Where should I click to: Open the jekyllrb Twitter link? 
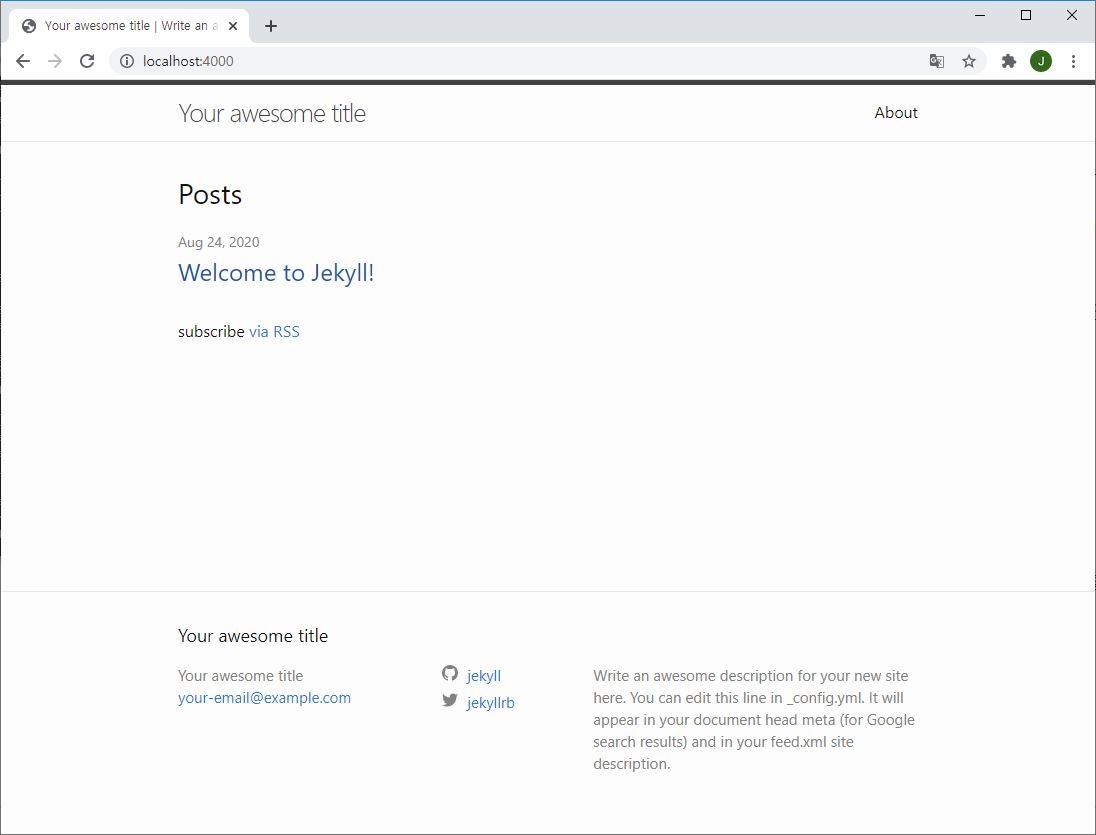pos(491,702)
